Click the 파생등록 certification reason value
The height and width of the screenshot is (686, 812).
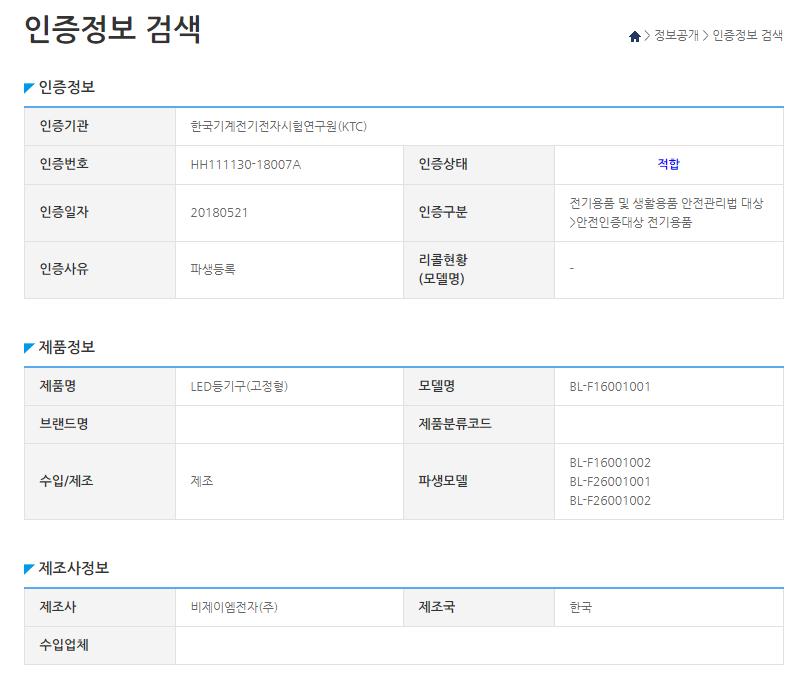tap(213, 269)
